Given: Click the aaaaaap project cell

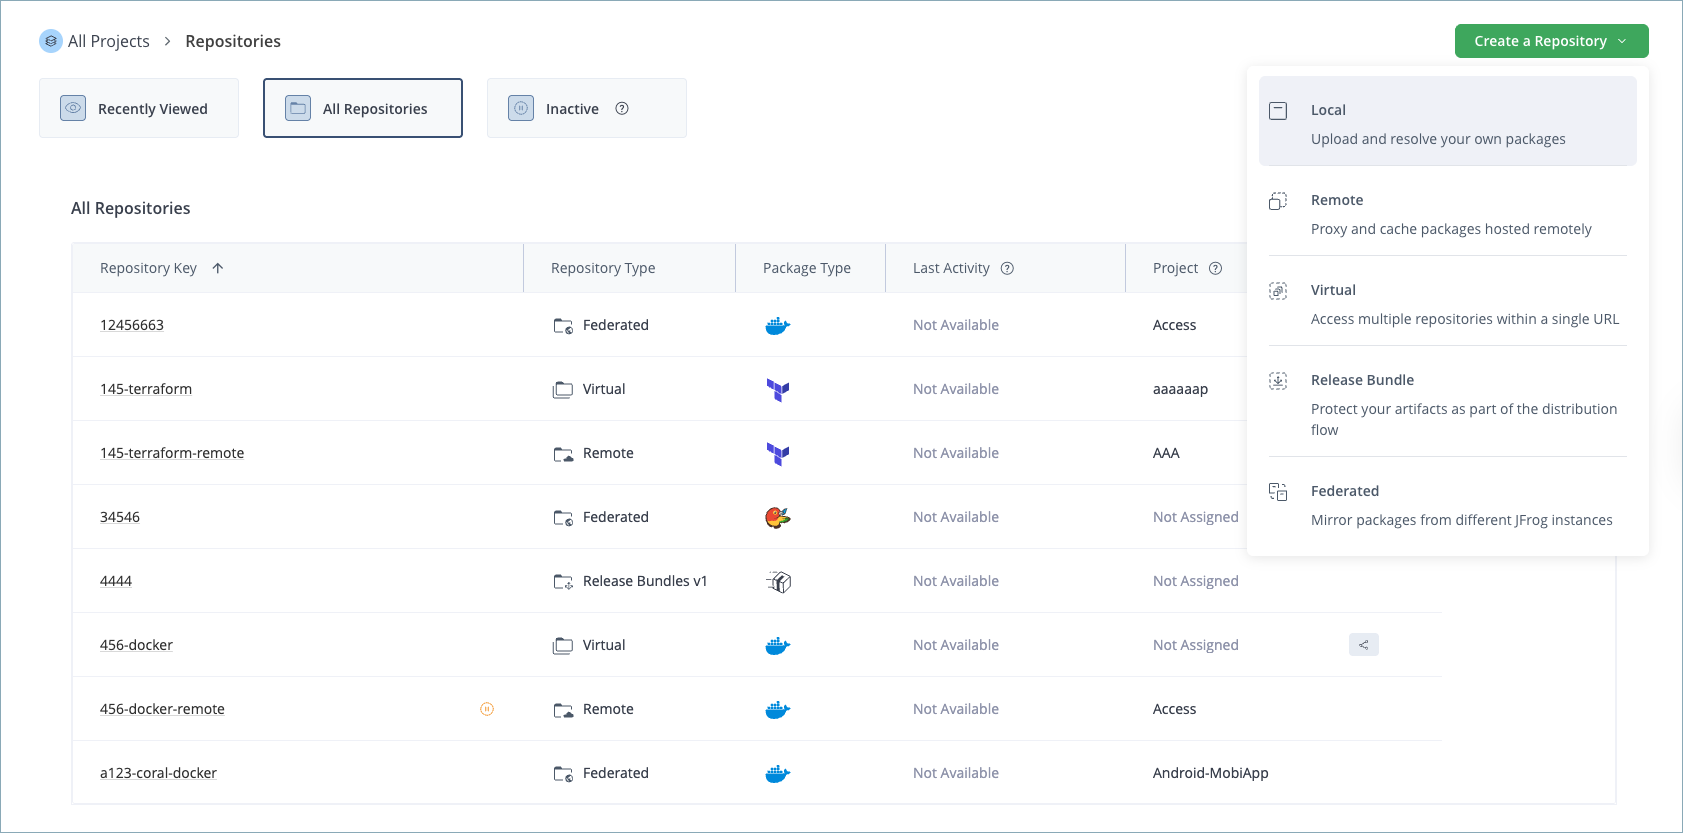Looking at the screenshot, I should pyautogui.click(x=1180, y=389).
